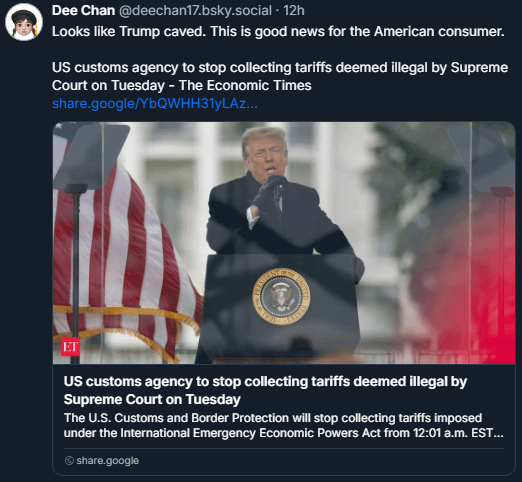Follow the share.google/YbQWHH31yLAz... link
The width and height of the screenshot is (522, 482).
155,104
